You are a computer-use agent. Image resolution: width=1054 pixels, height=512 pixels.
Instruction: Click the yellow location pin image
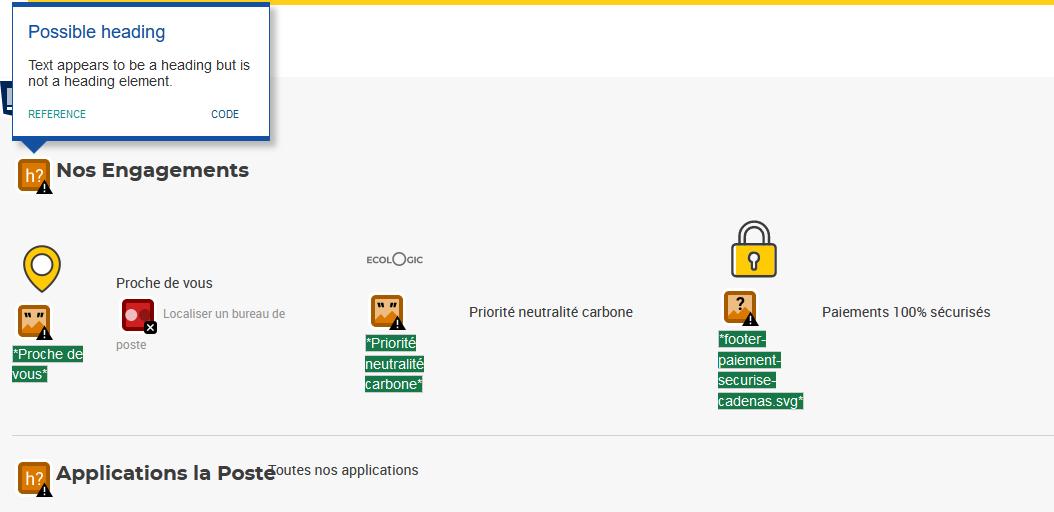click(x=42, y=268)
